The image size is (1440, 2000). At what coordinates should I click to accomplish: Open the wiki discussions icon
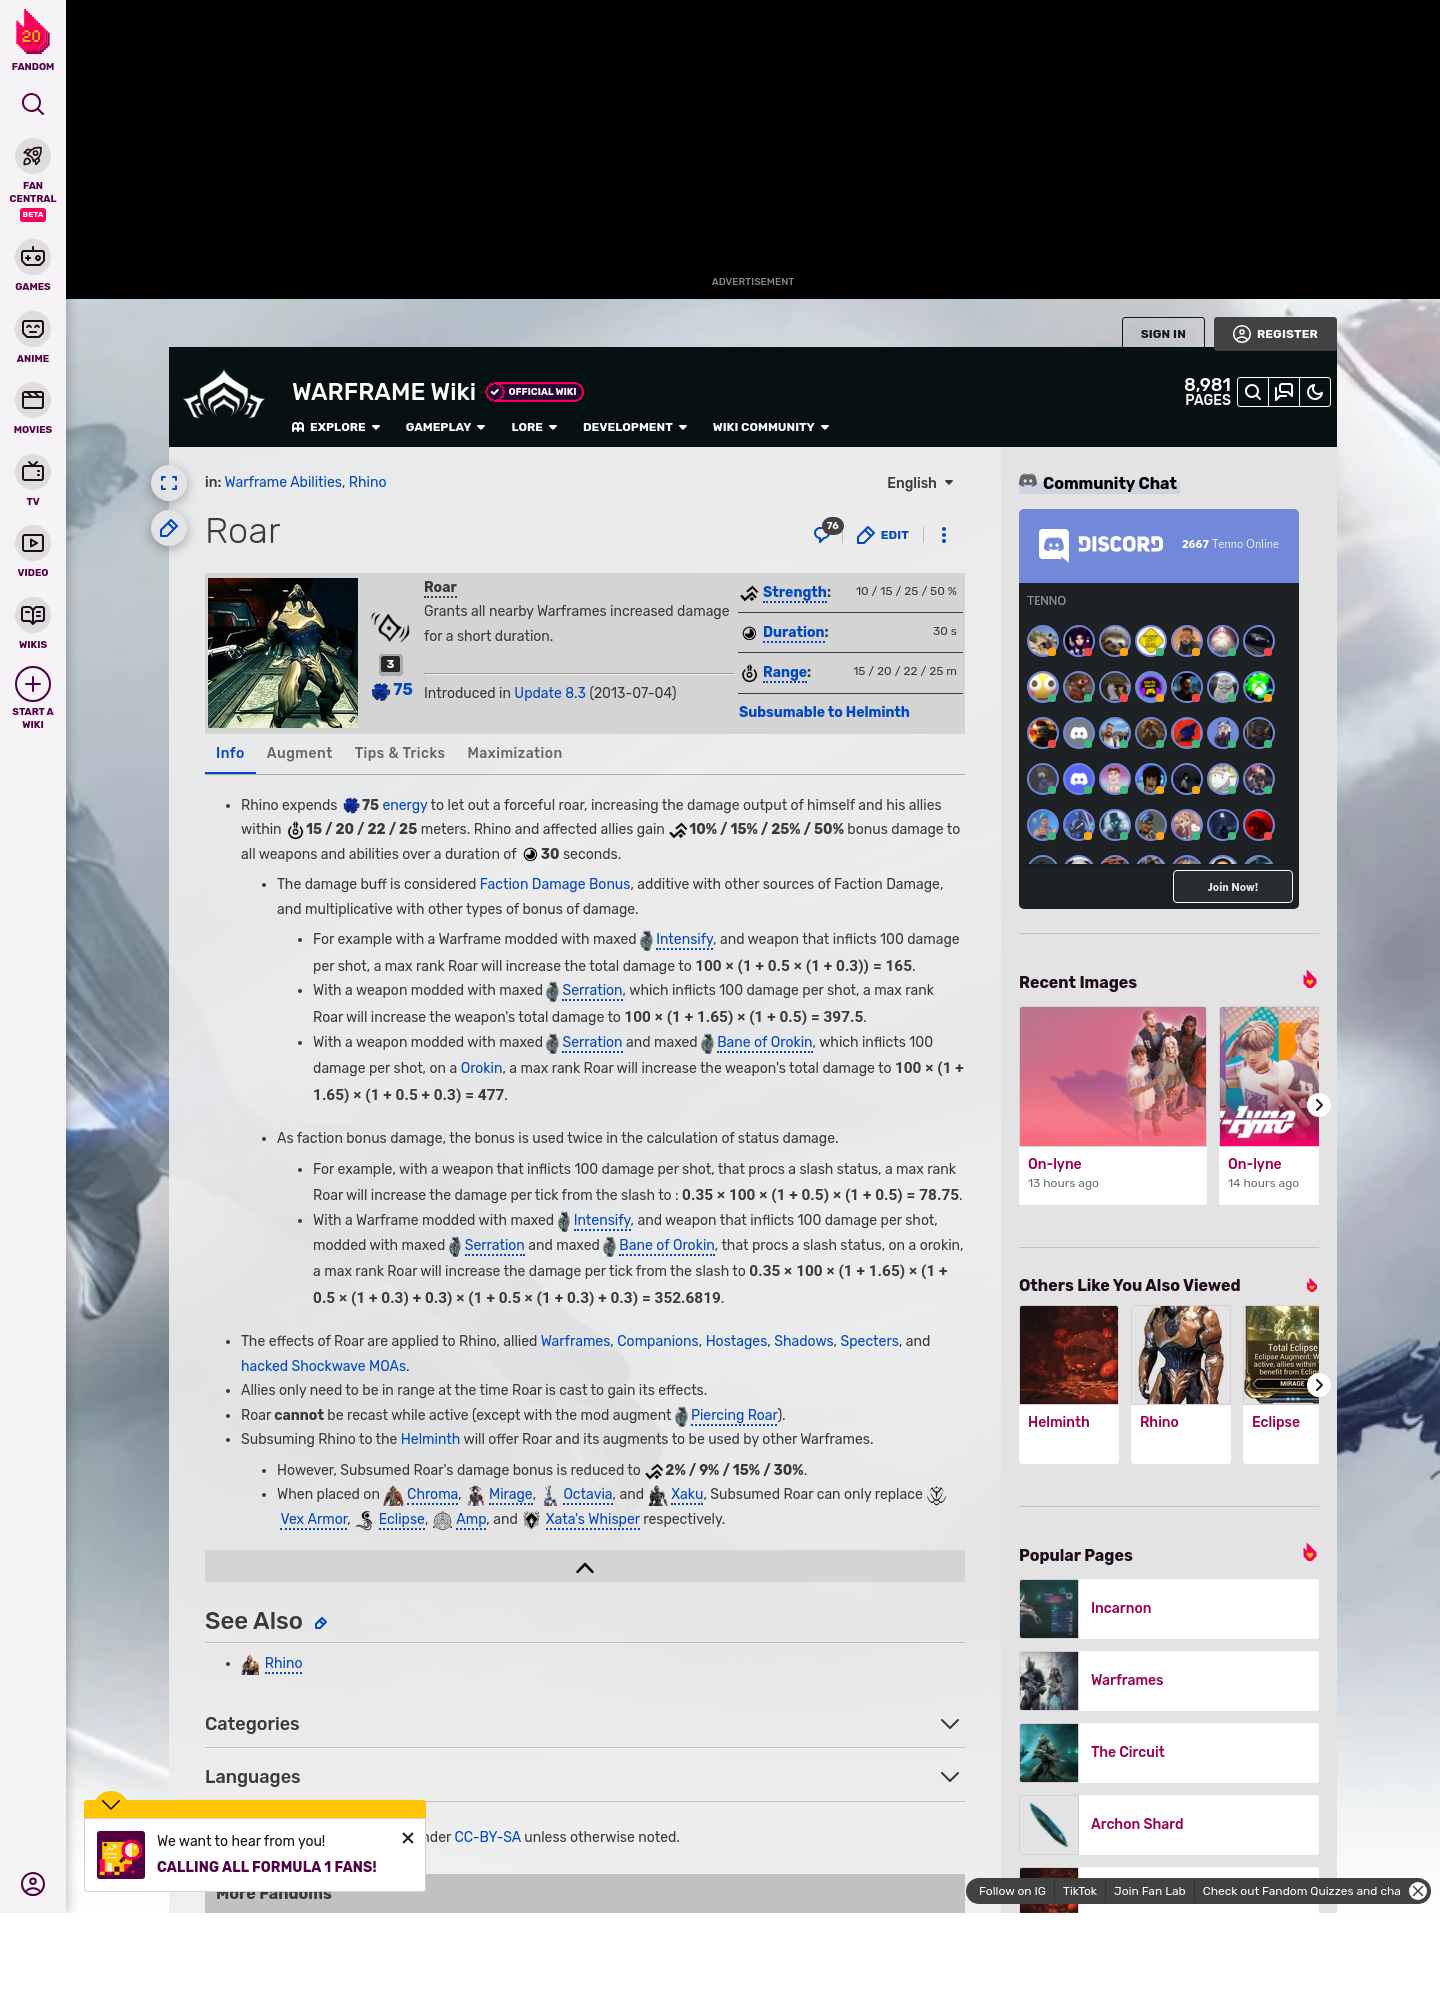[1283, 392]
